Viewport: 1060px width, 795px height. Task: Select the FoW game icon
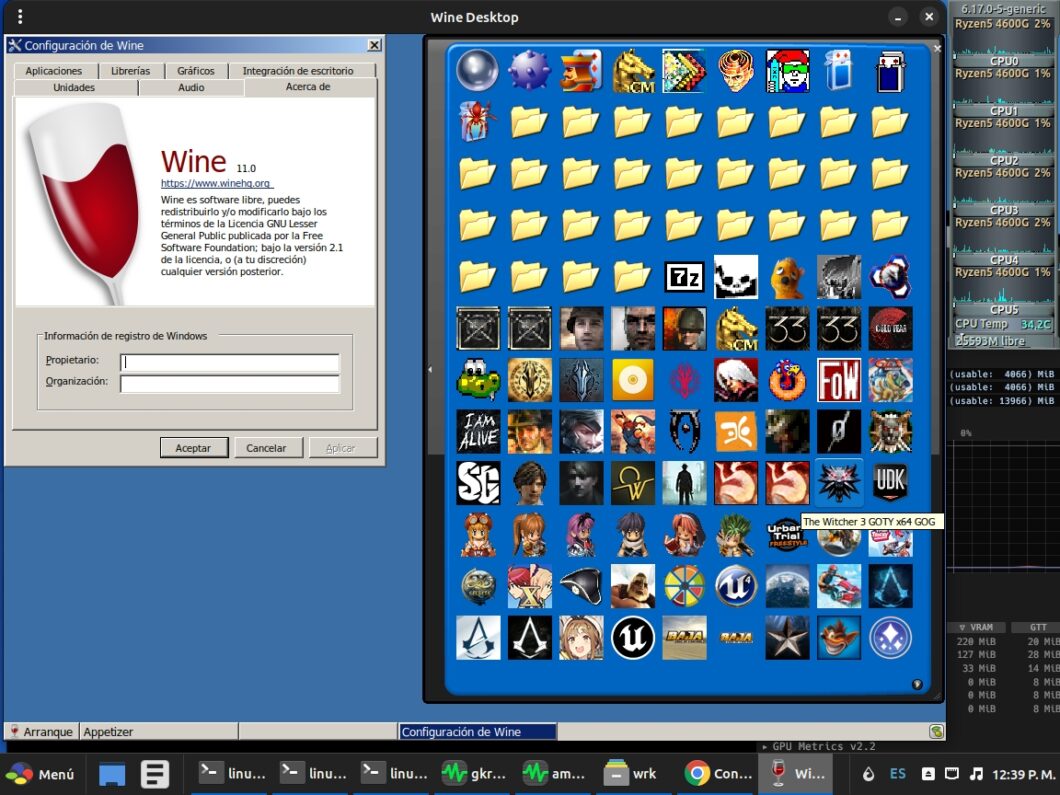[x=839, y=380]
